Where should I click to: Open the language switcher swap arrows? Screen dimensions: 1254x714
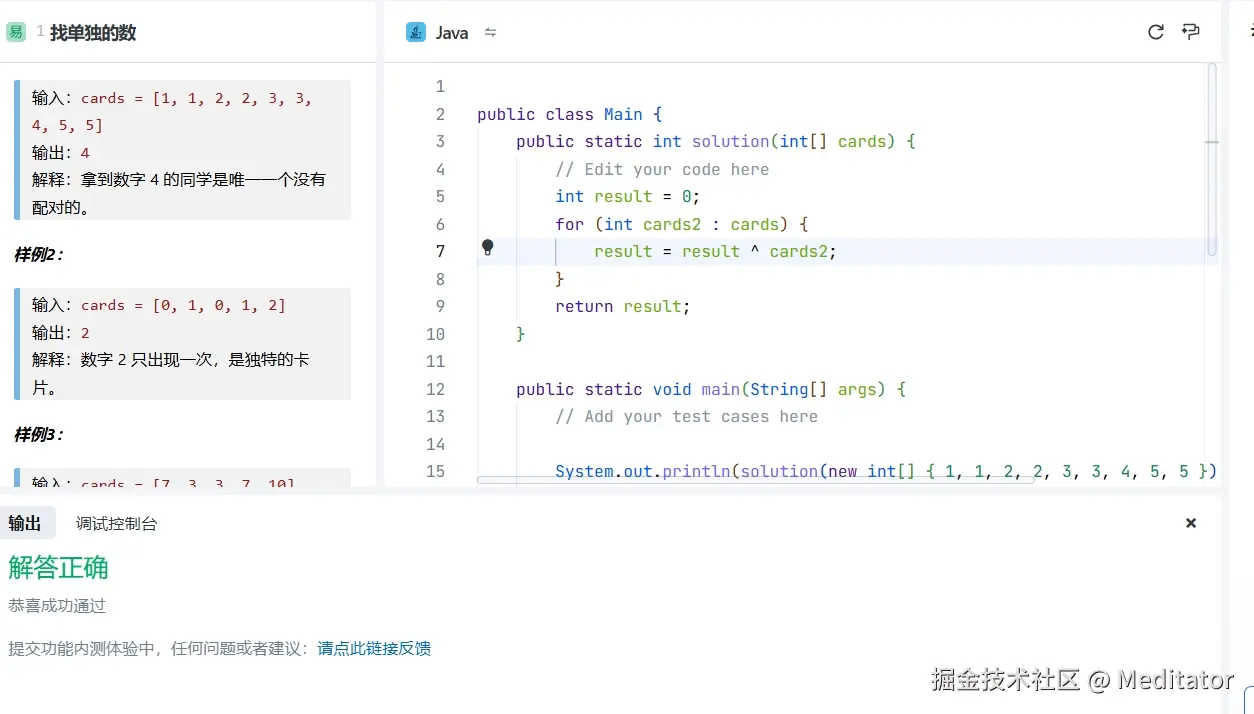[x=490, y=31]
